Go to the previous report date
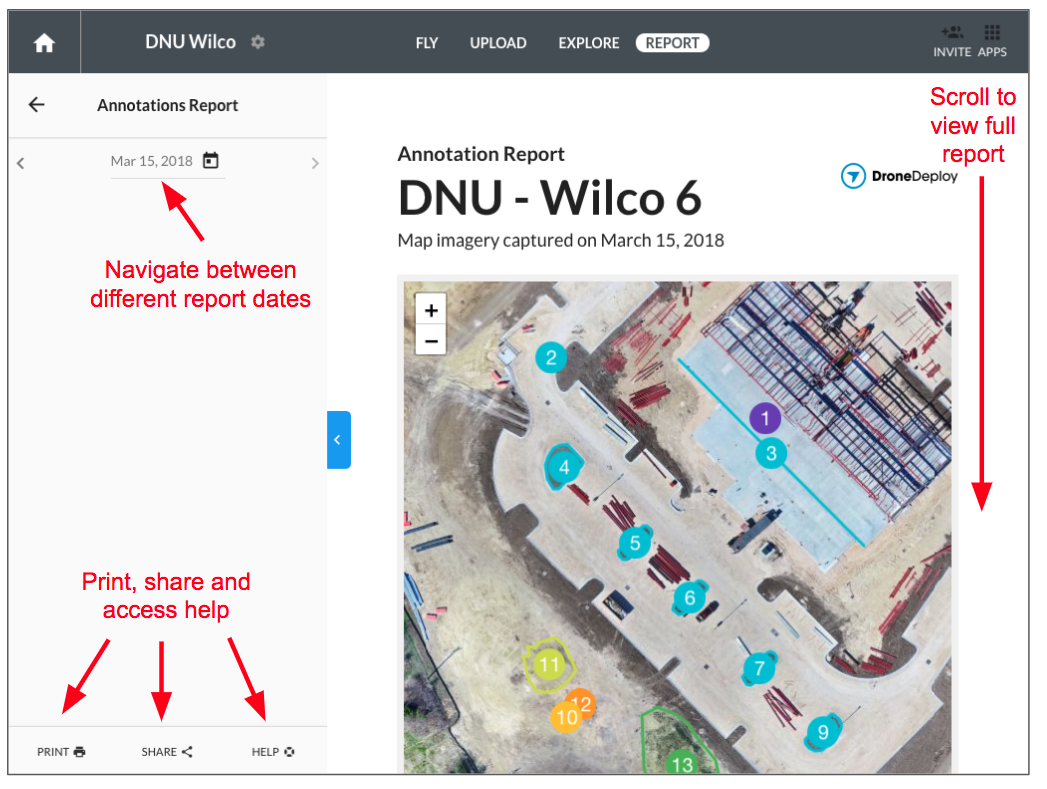This screenshot has height=789, width=1047. pyautogui.click(x=21, y=163)
